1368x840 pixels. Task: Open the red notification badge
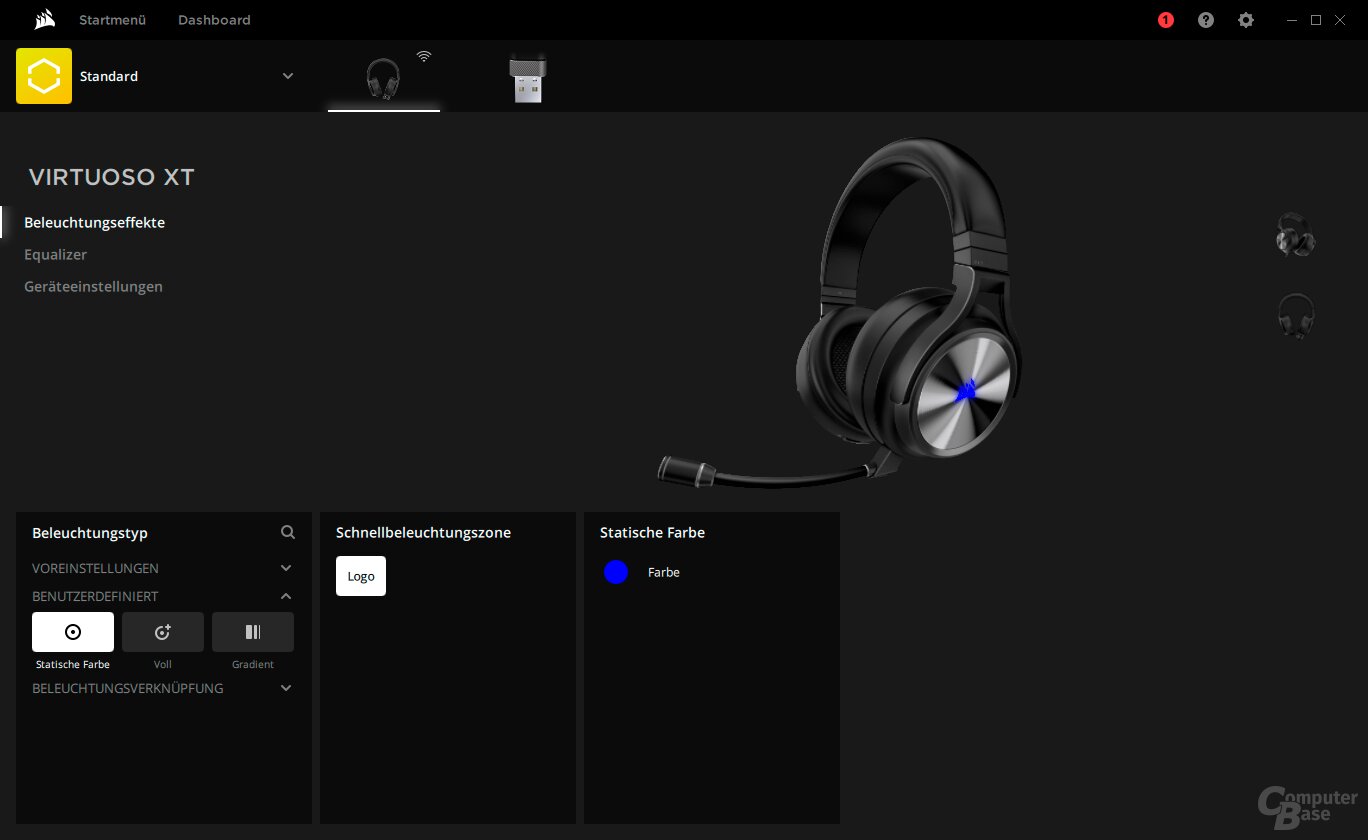(x=1166, y=20)
